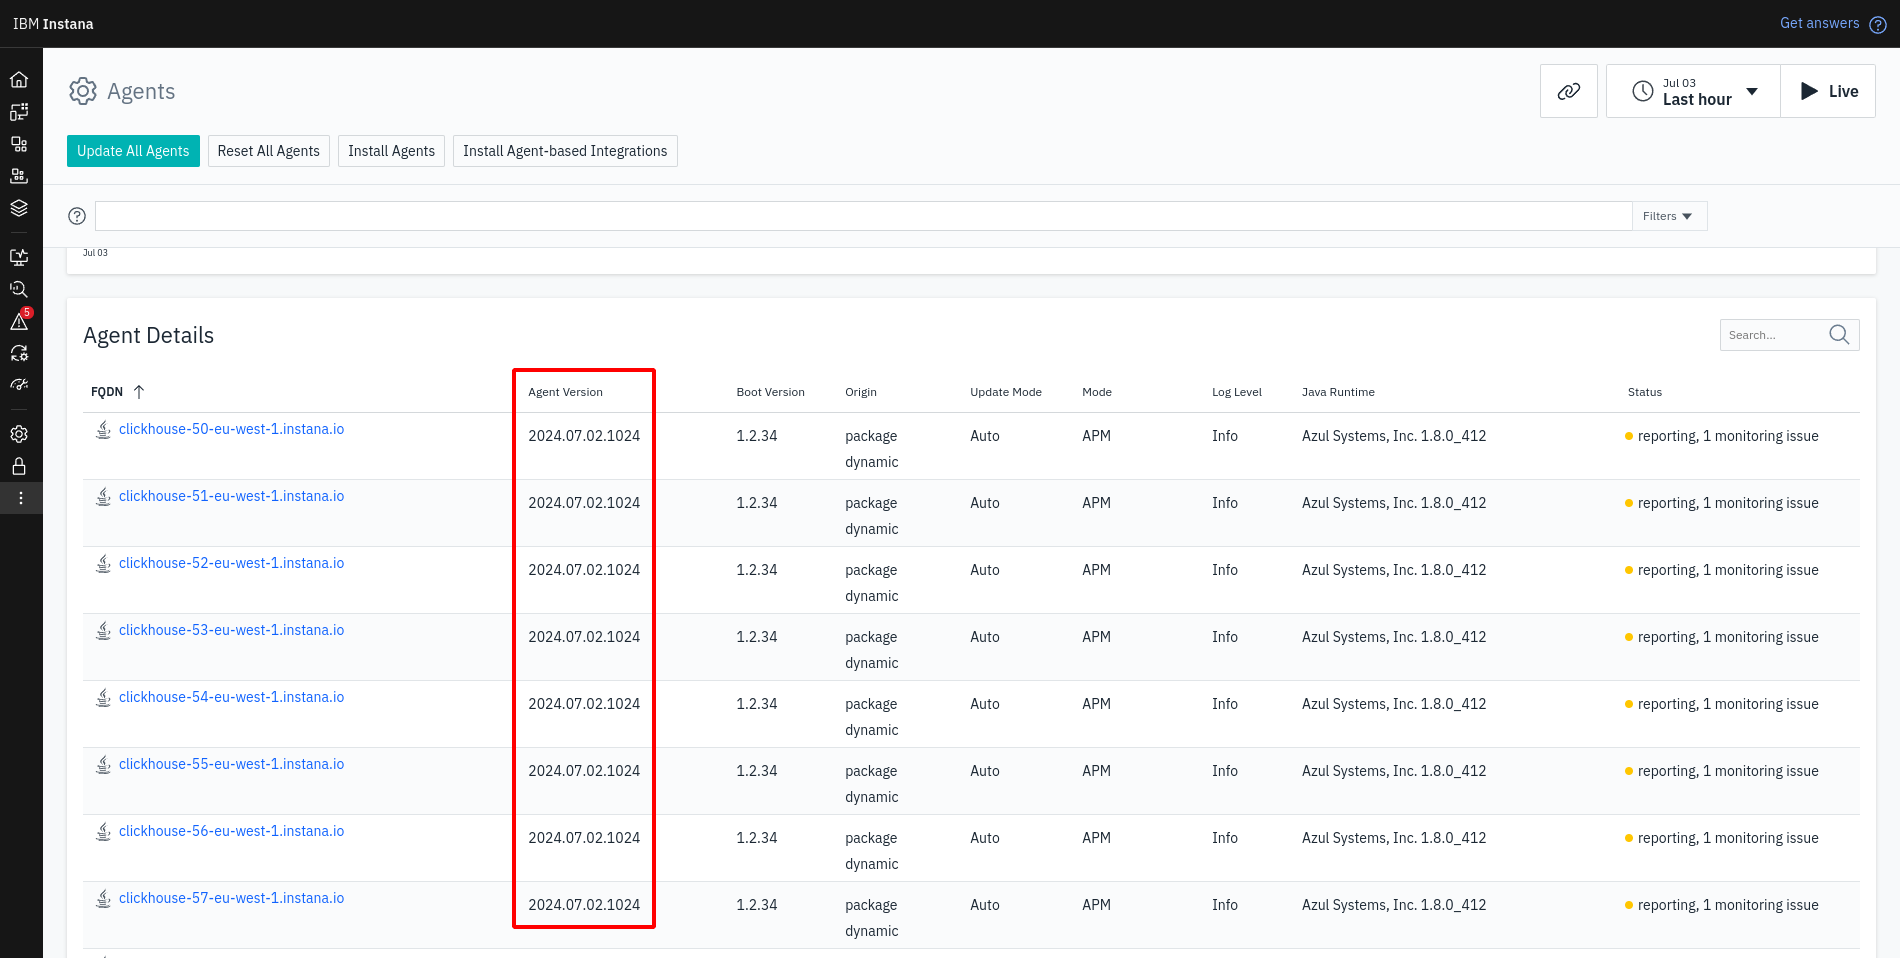Start Live mode playback
Viewport: 1900px width, 958px height.
(1828, 91)
